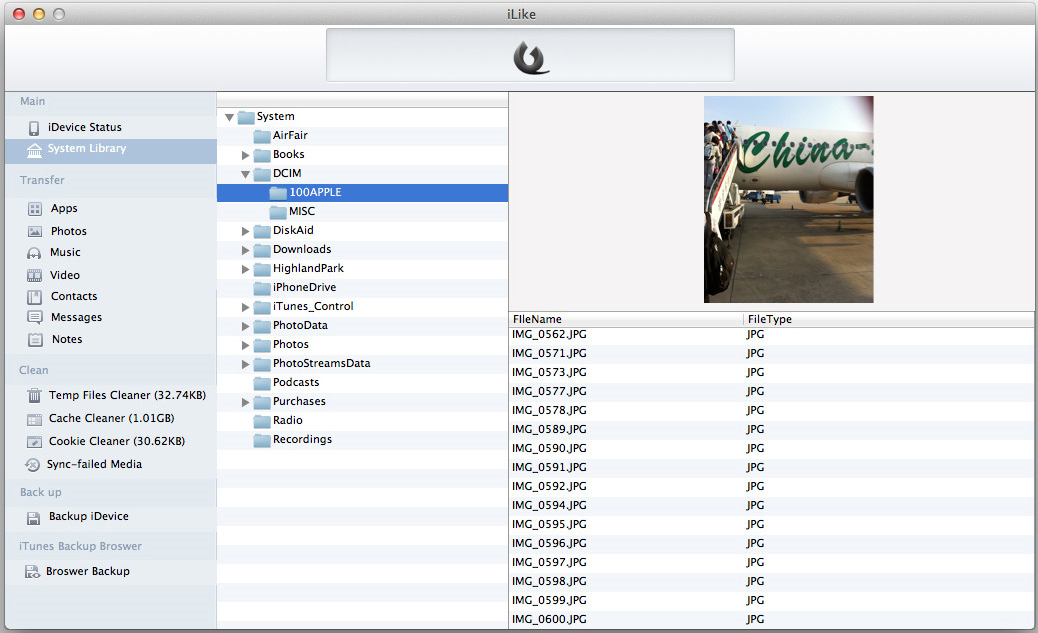This screenshot has width=1038, height=633.
Task: Select System Library in the sidebar
Action: pyautogui.click(x=111, y=150)
